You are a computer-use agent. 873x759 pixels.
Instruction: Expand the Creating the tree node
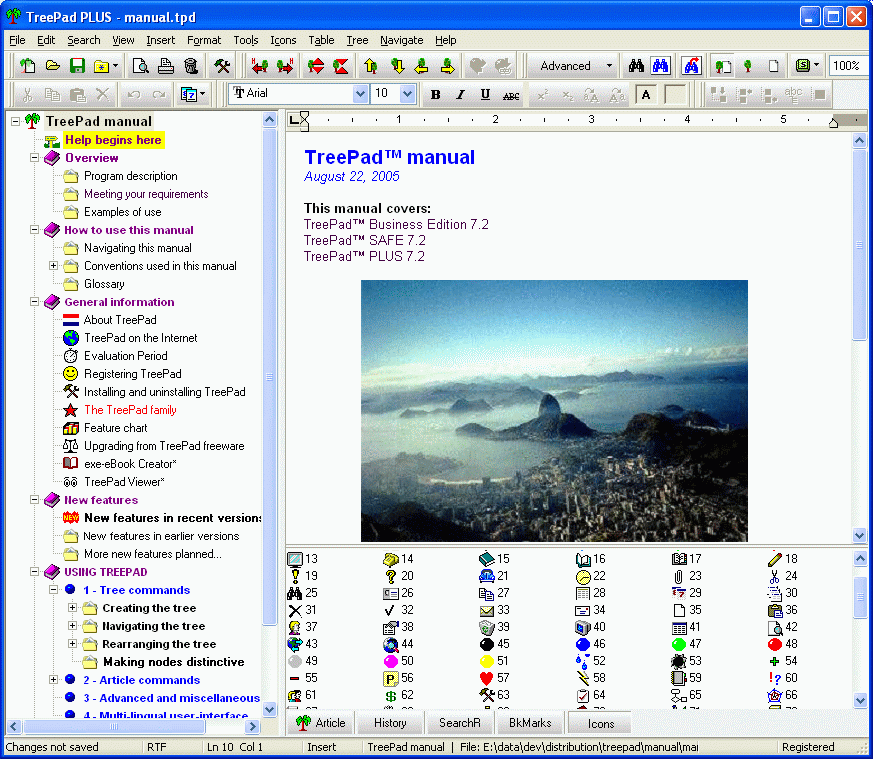coord(72,608)
